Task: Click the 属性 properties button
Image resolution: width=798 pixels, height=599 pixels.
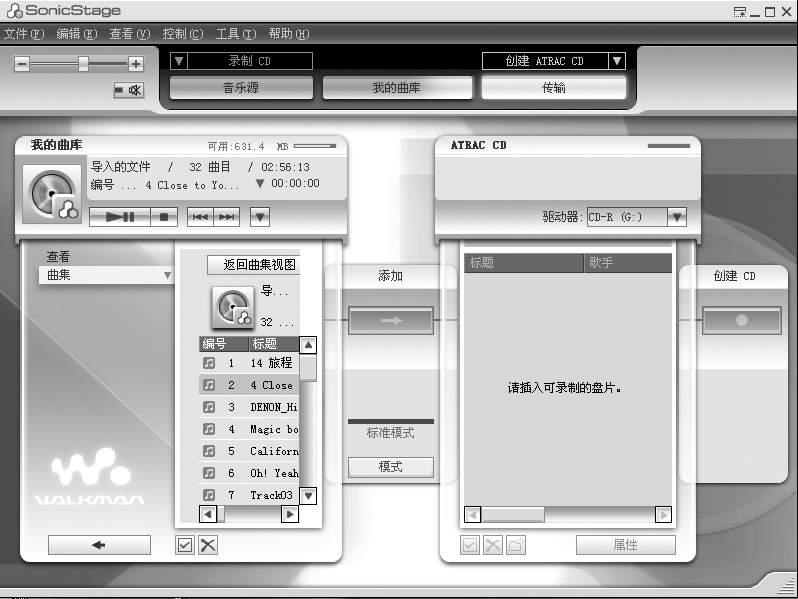Action: [x=625, y=545]
